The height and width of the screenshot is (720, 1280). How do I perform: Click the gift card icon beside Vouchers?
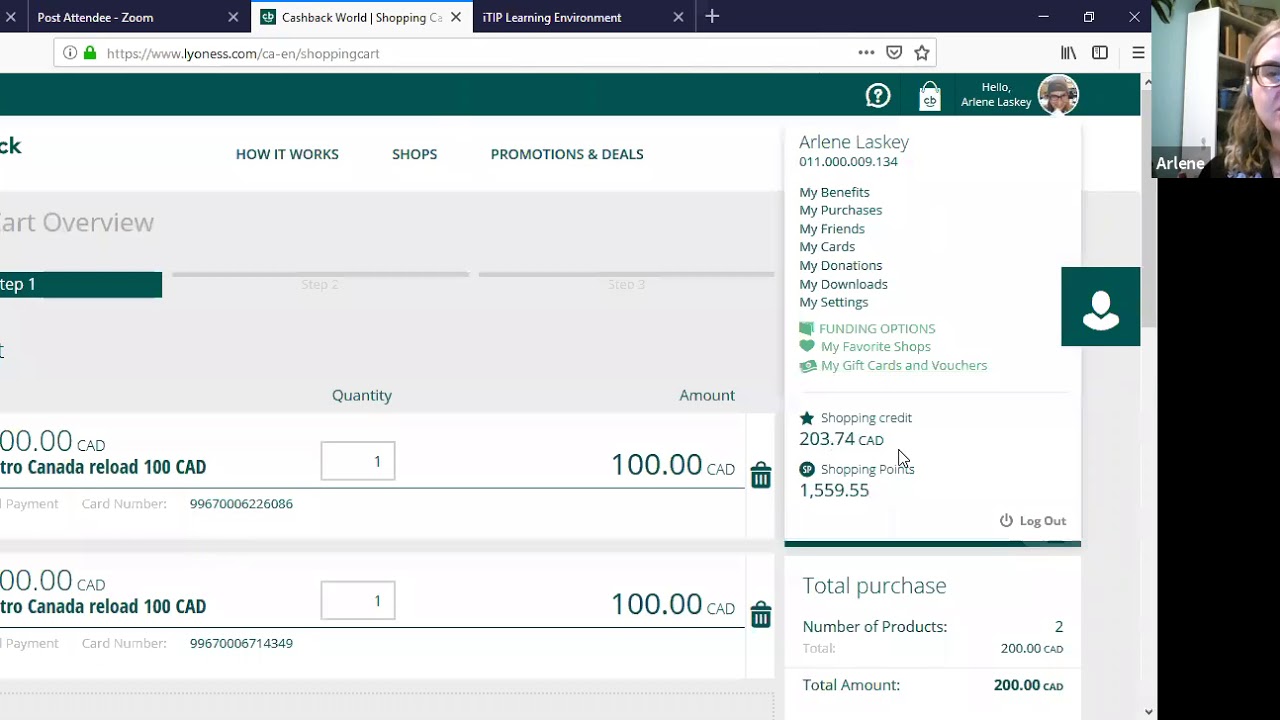coord(807,366)
